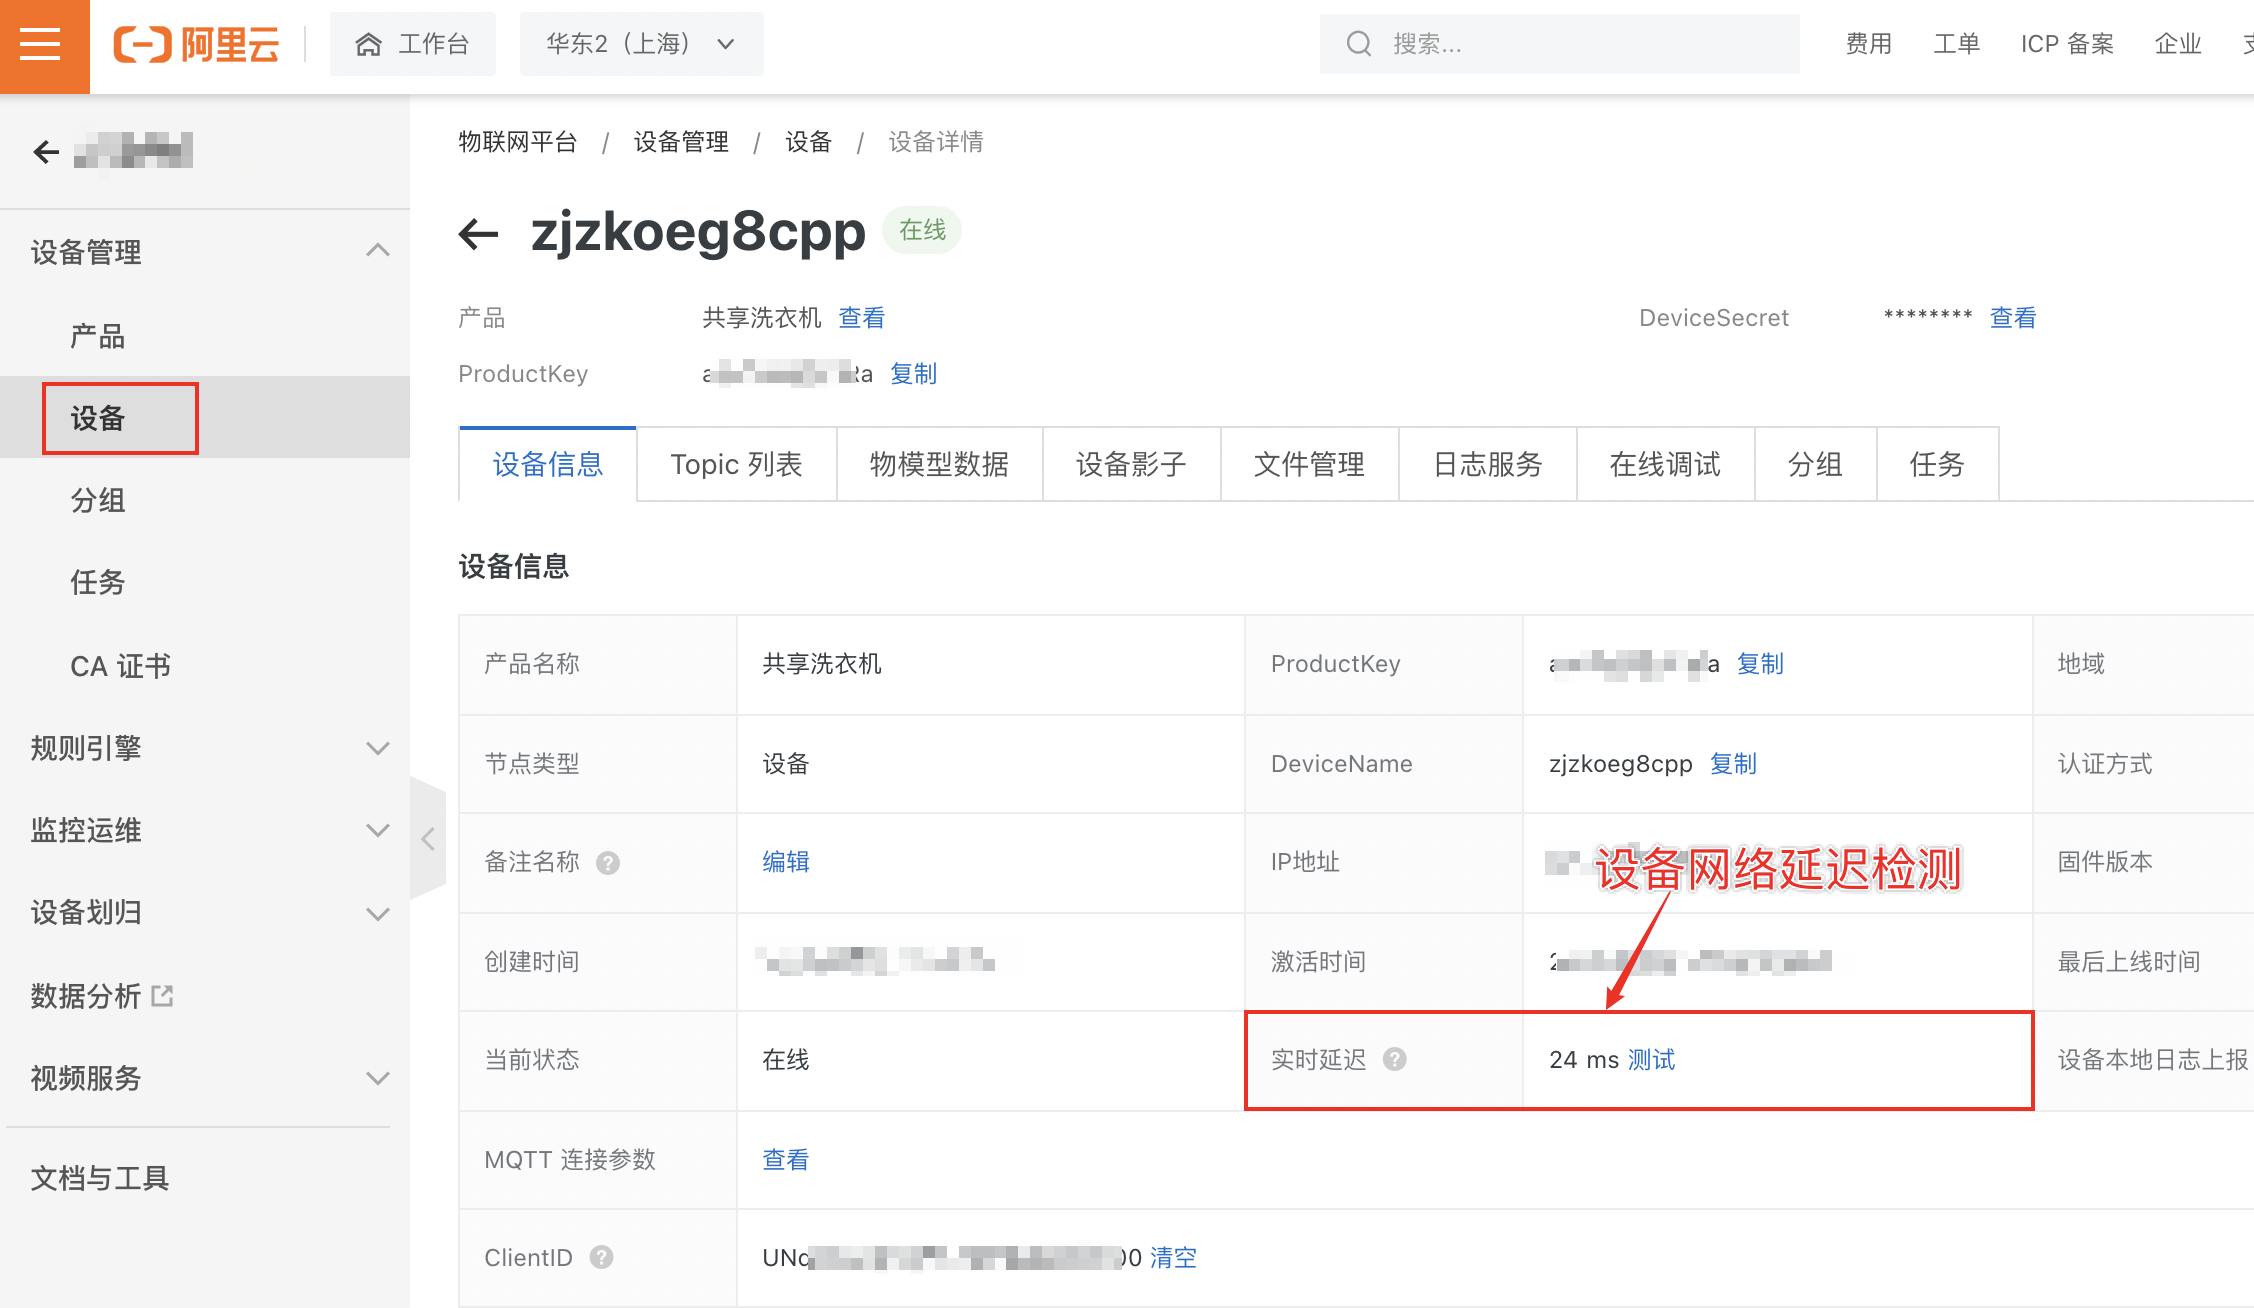Expand the 规则引擎 sidebar section

[x=377, y=748]
